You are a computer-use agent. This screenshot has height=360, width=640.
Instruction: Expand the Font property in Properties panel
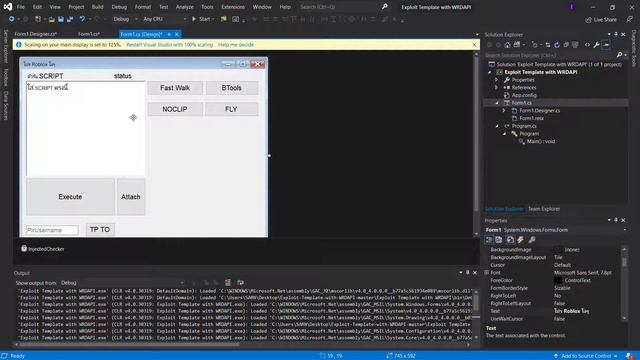click(487, 273)
